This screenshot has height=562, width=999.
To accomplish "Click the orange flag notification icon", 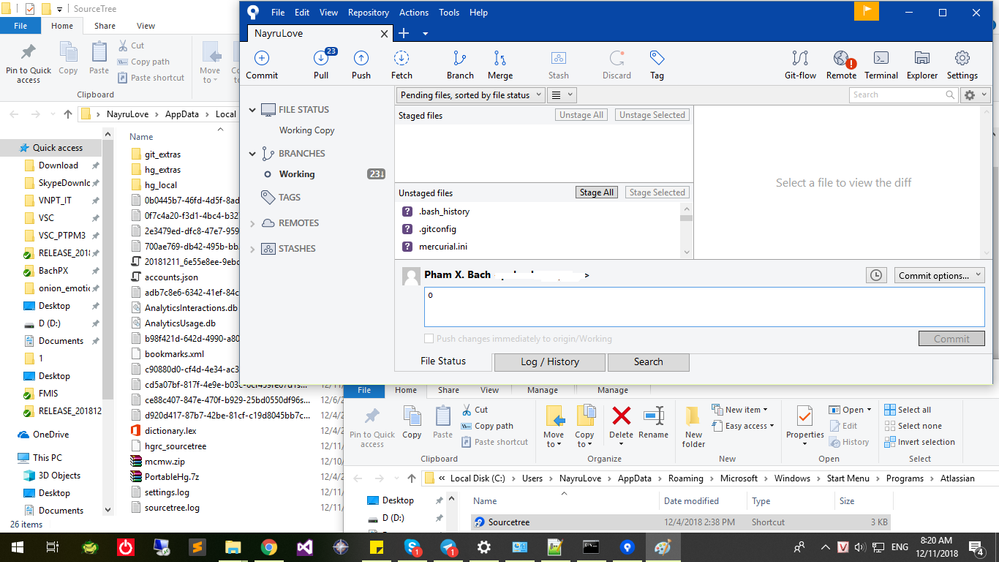I will click(x=866, y=11).
